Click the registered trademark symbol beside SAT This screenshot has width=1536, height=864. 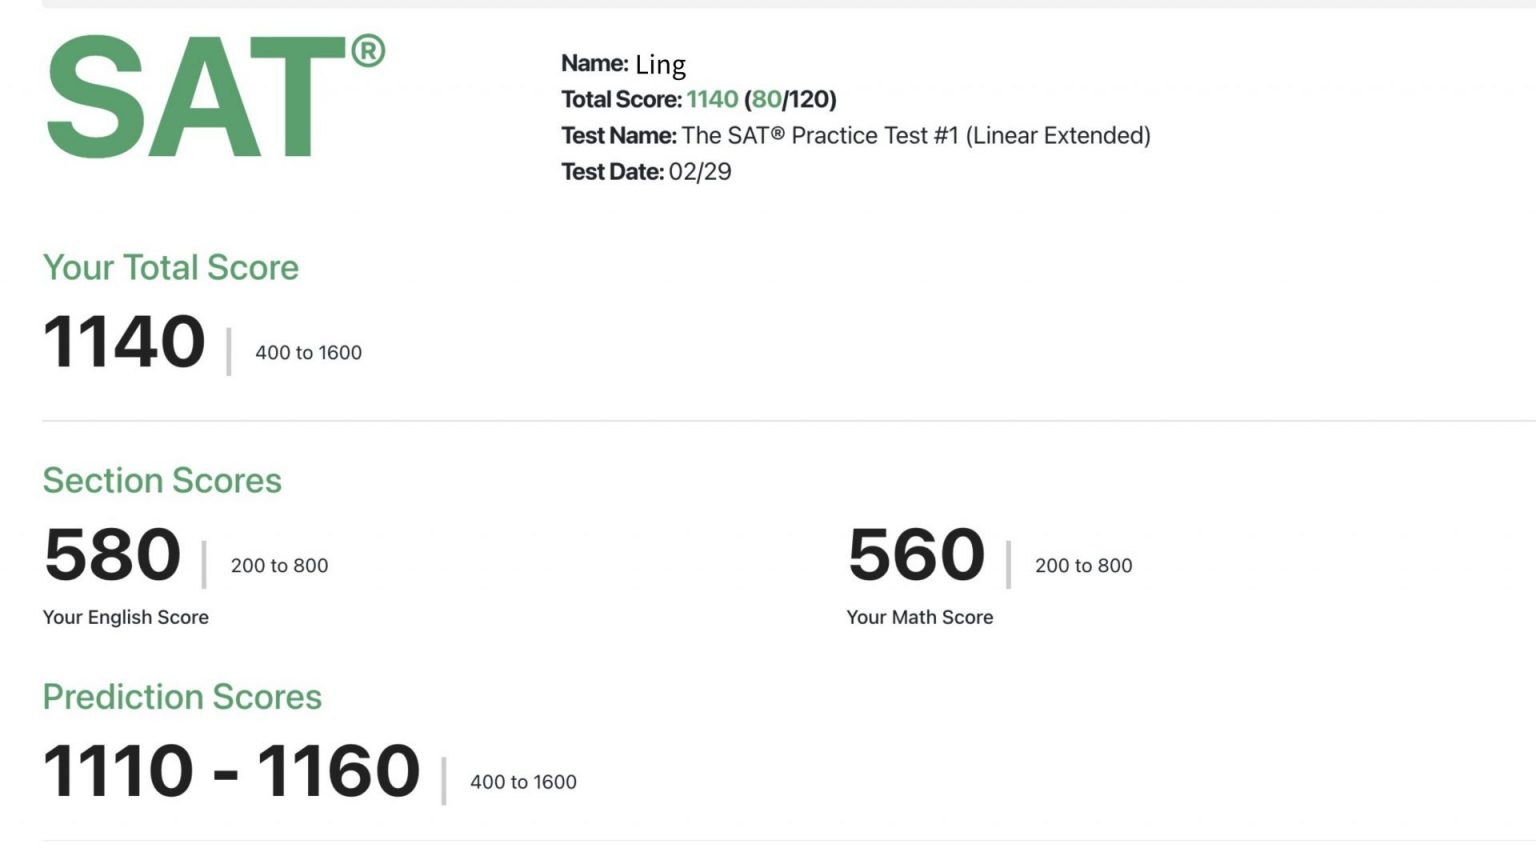368,51
